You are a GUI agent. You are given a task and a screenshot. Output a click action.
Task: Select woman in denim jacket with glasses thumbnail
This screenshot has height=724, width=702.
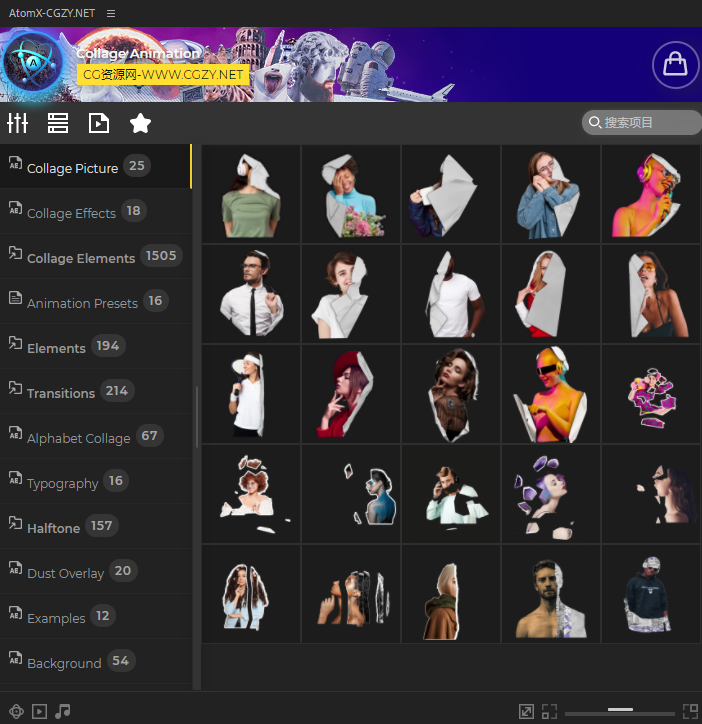(x=551, y=194)
